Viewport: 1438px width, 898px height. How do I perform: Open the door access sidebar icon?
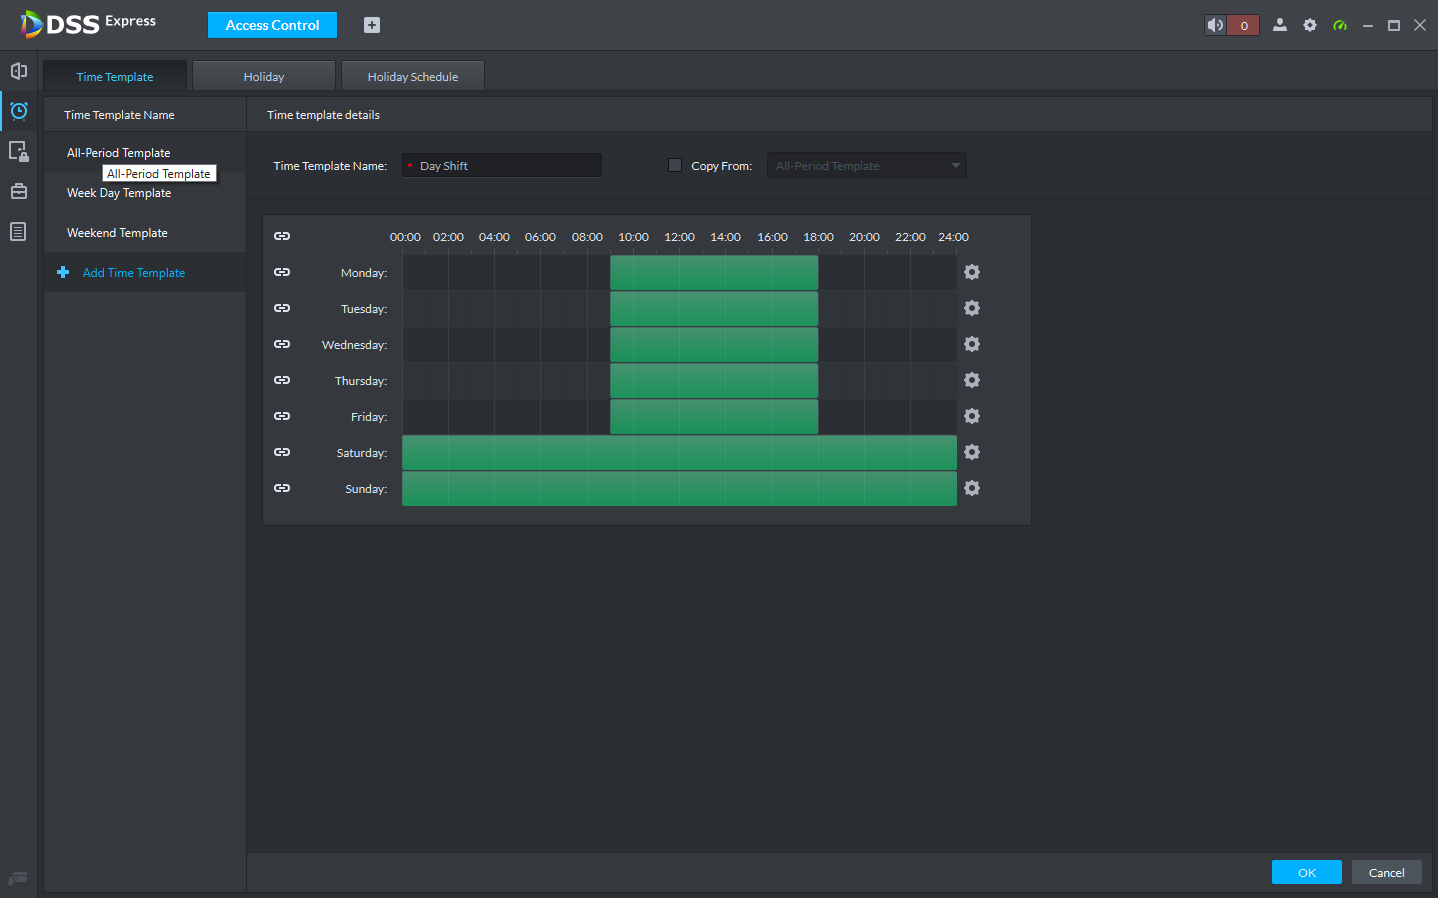18,71
